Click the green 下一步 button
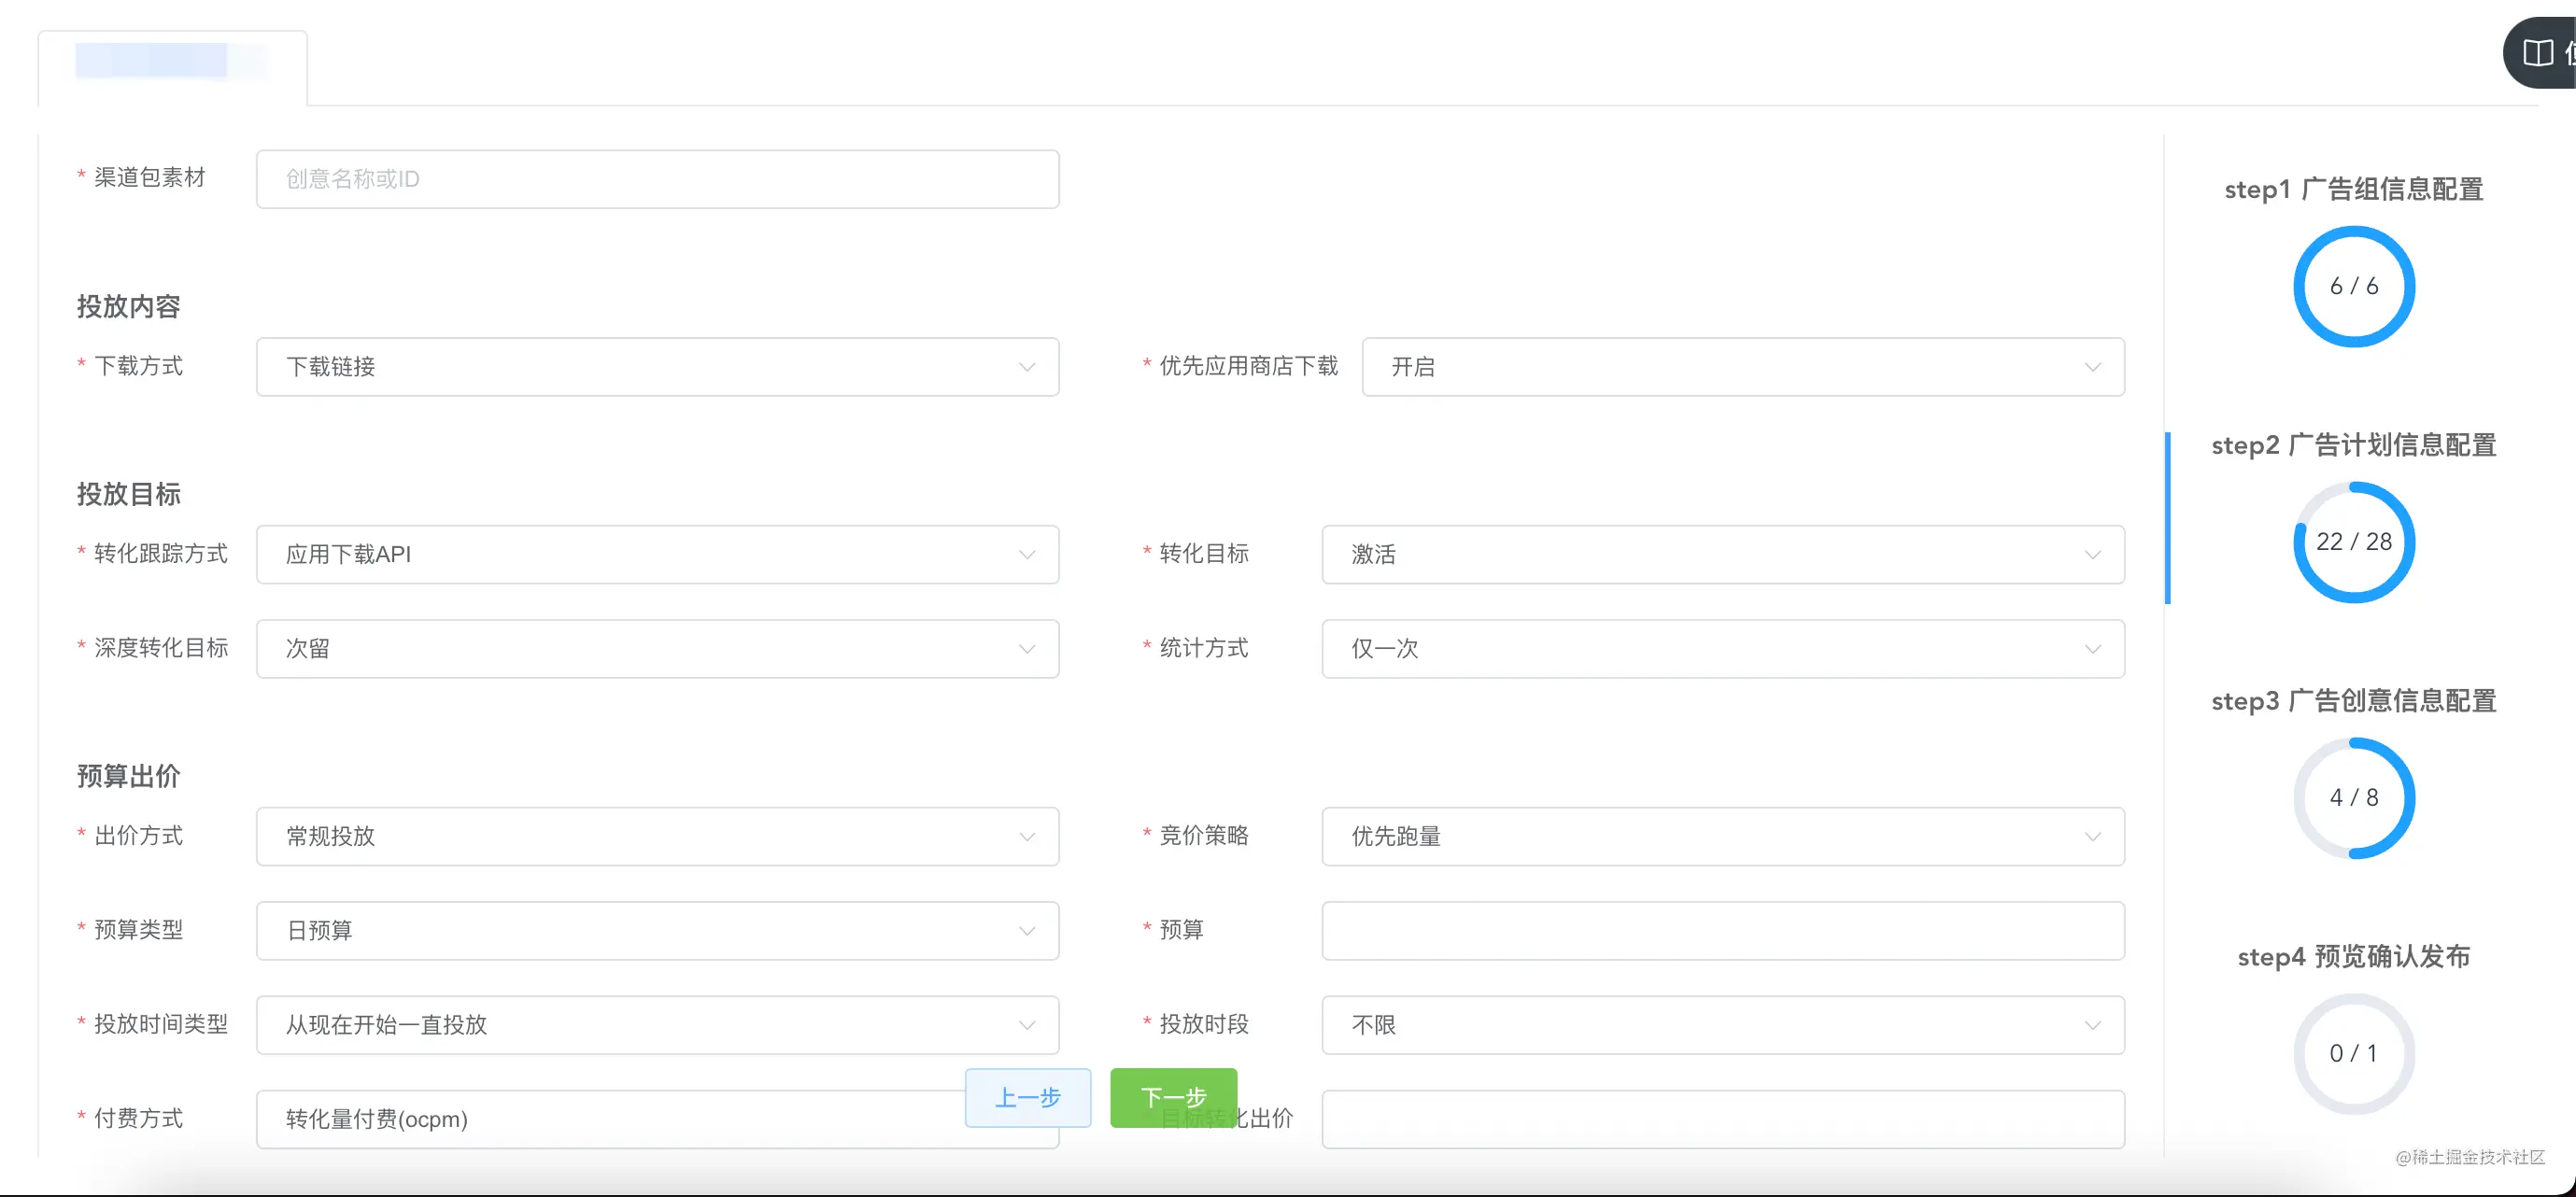This screenshot has width=2576, height=1197. pyautogui.click(x=1173, y=1098)
